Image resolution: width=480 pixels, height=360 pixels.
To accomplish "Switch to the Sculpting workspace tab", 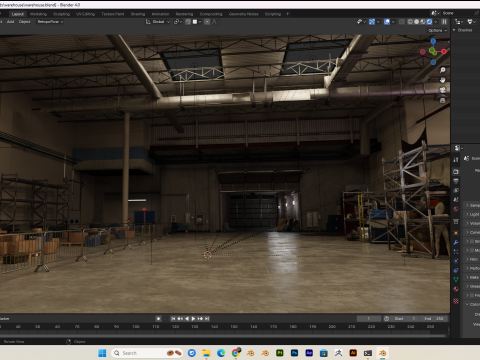I will tap(61, 14).
